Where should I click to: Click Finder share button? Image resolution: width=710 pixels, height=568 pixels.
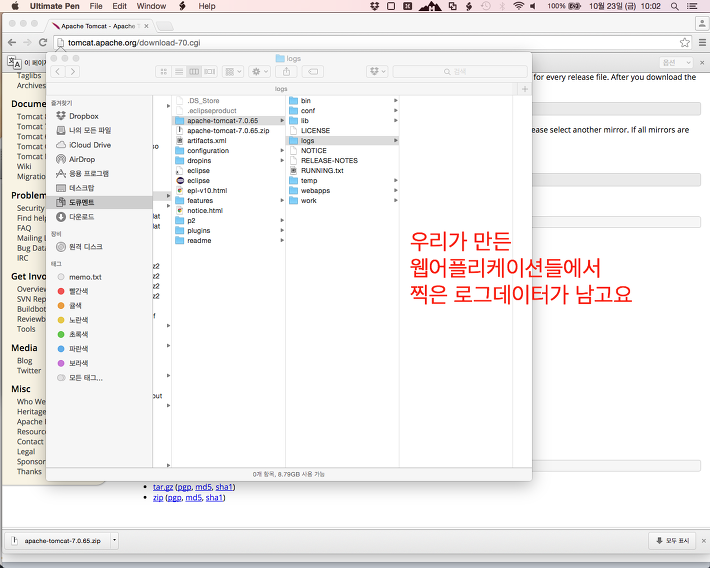tap(286, 72)
